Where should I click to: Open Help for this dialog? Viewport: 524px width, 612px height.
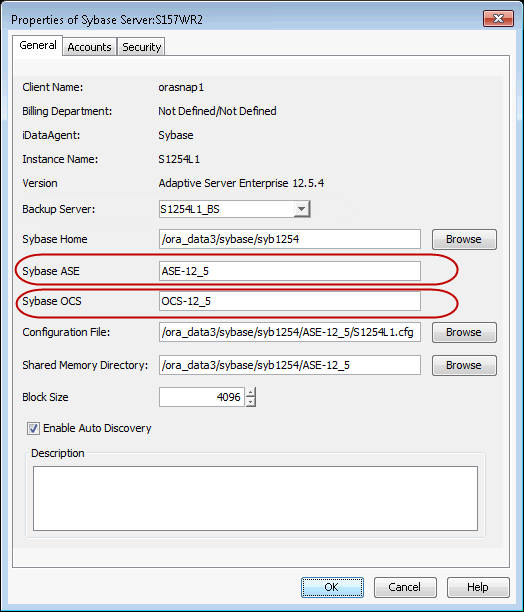click(x=478, y=587)
